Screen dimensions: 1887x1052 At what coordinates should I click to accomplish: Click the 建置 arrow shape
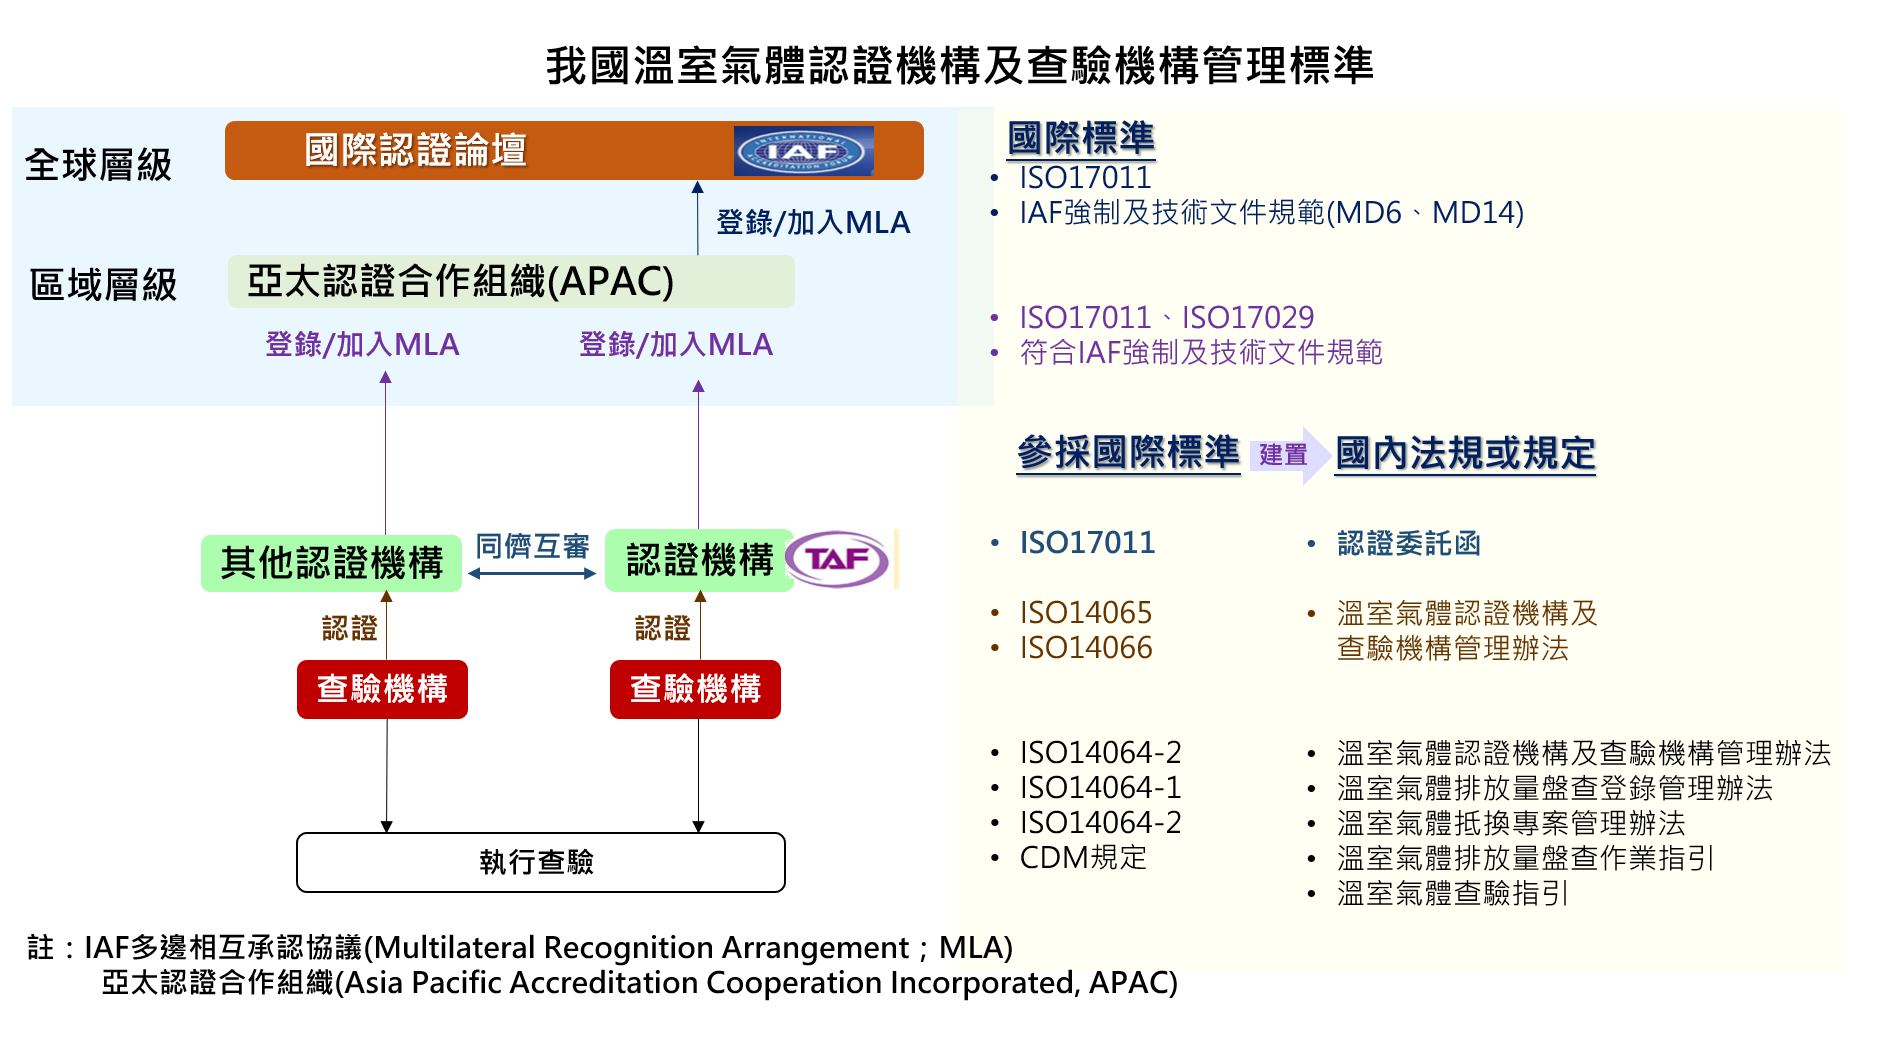click(1289, 455)
